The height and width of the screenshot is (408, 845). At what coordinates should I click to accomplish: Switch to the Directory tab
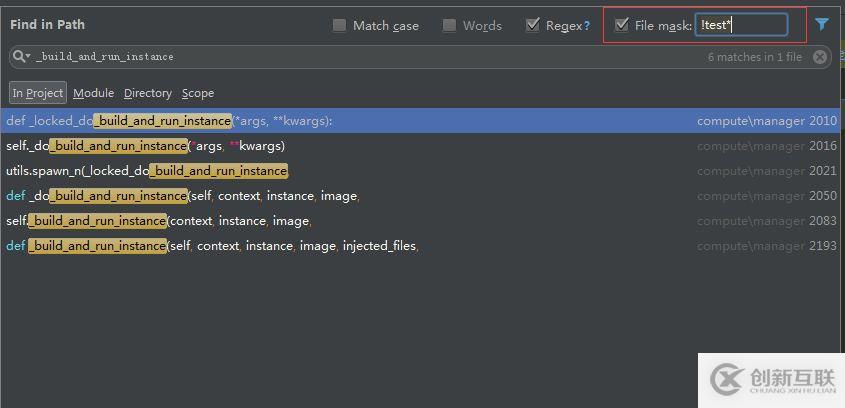coord(148,93)
